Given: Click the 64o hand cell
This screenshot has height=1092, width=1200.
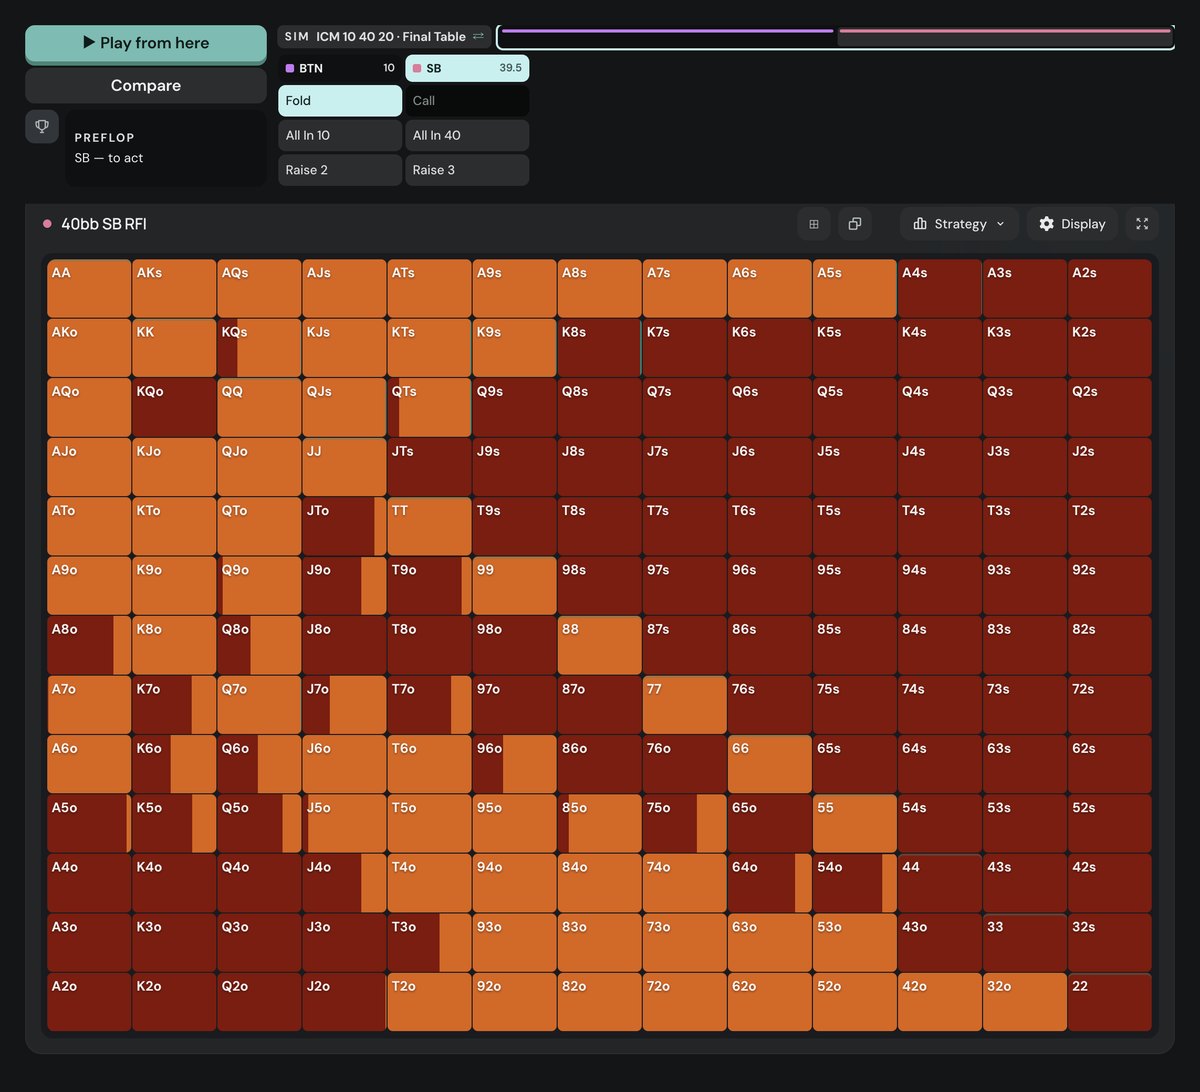Looking at the screenshot, I should (770, 884).
